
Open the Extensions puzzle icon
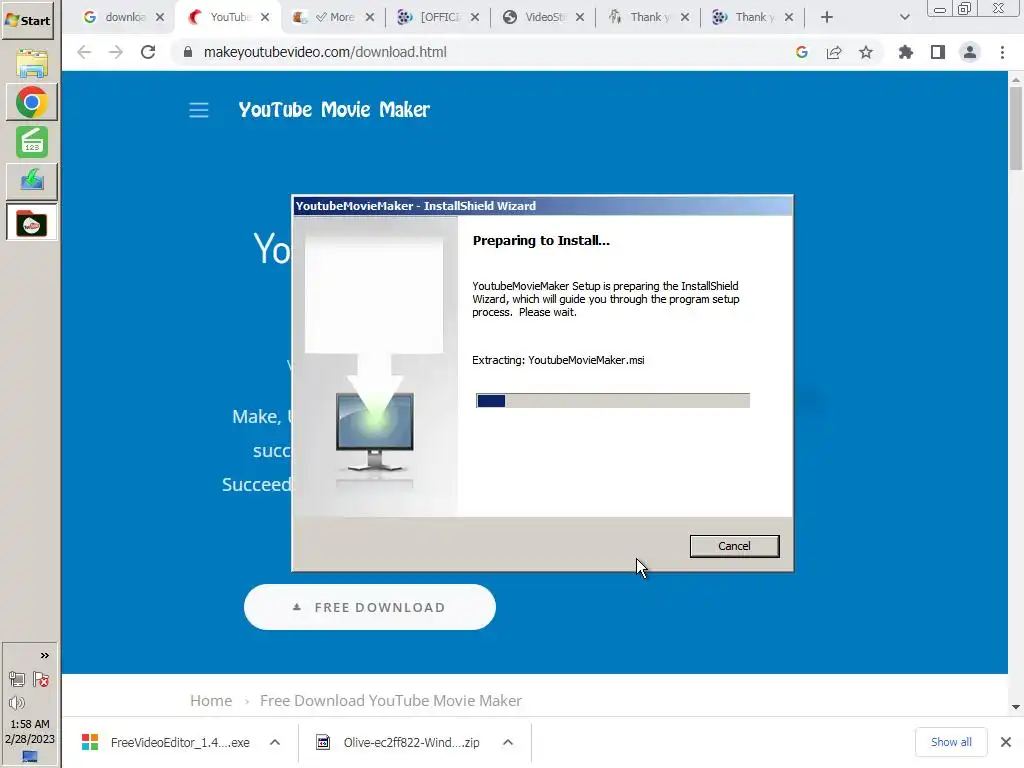tap(906, 52)
